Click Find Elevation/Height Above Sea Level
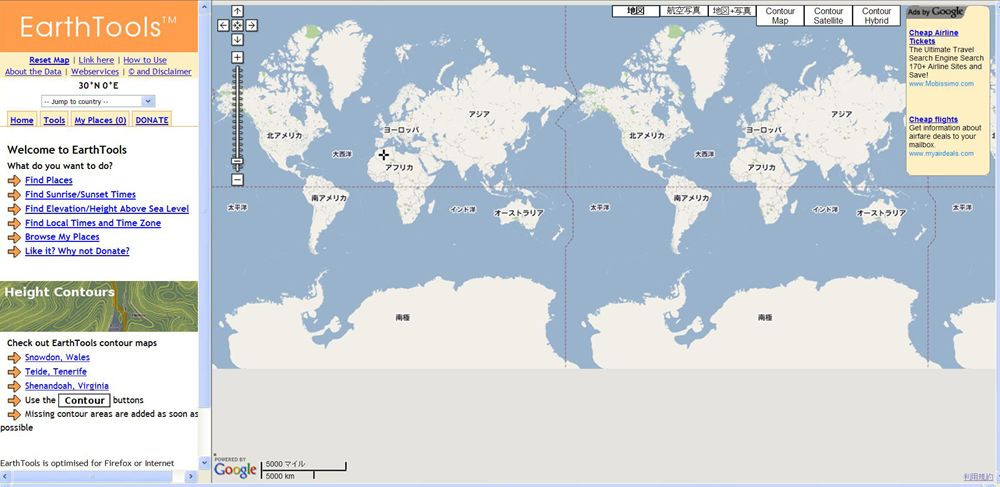The height and width of the screenshot is (487, 1000). 107,208
